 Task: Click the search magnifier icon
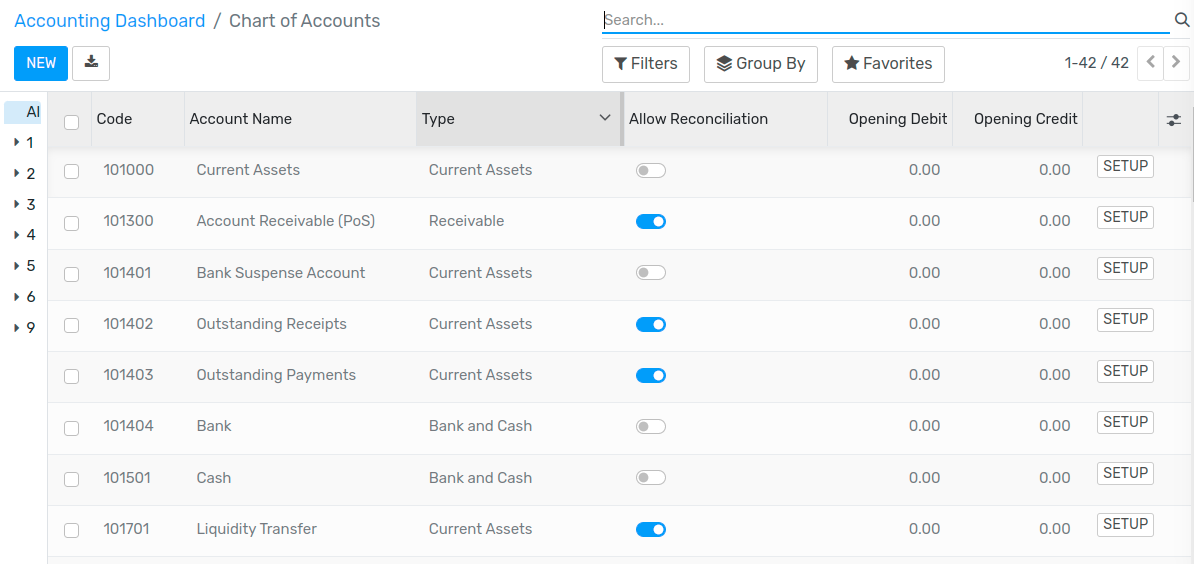(x=1182, y=21)
